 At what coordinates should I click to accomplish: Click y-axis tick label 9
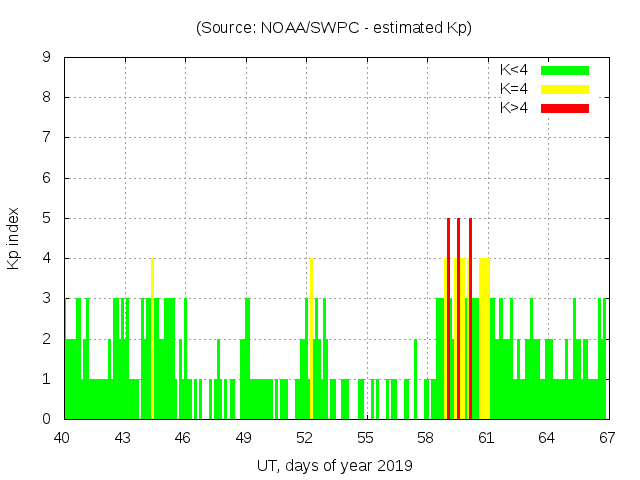click(46, 58)
